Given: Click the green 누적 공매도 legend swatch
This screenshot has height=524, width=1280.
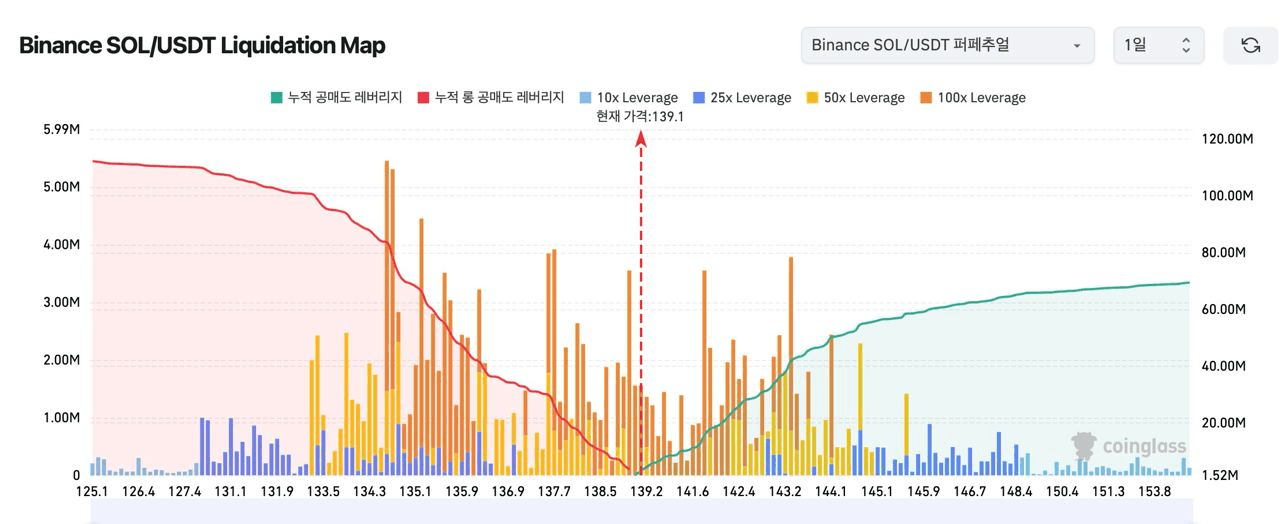Looking at the screenshot, I should coord(276,98).
